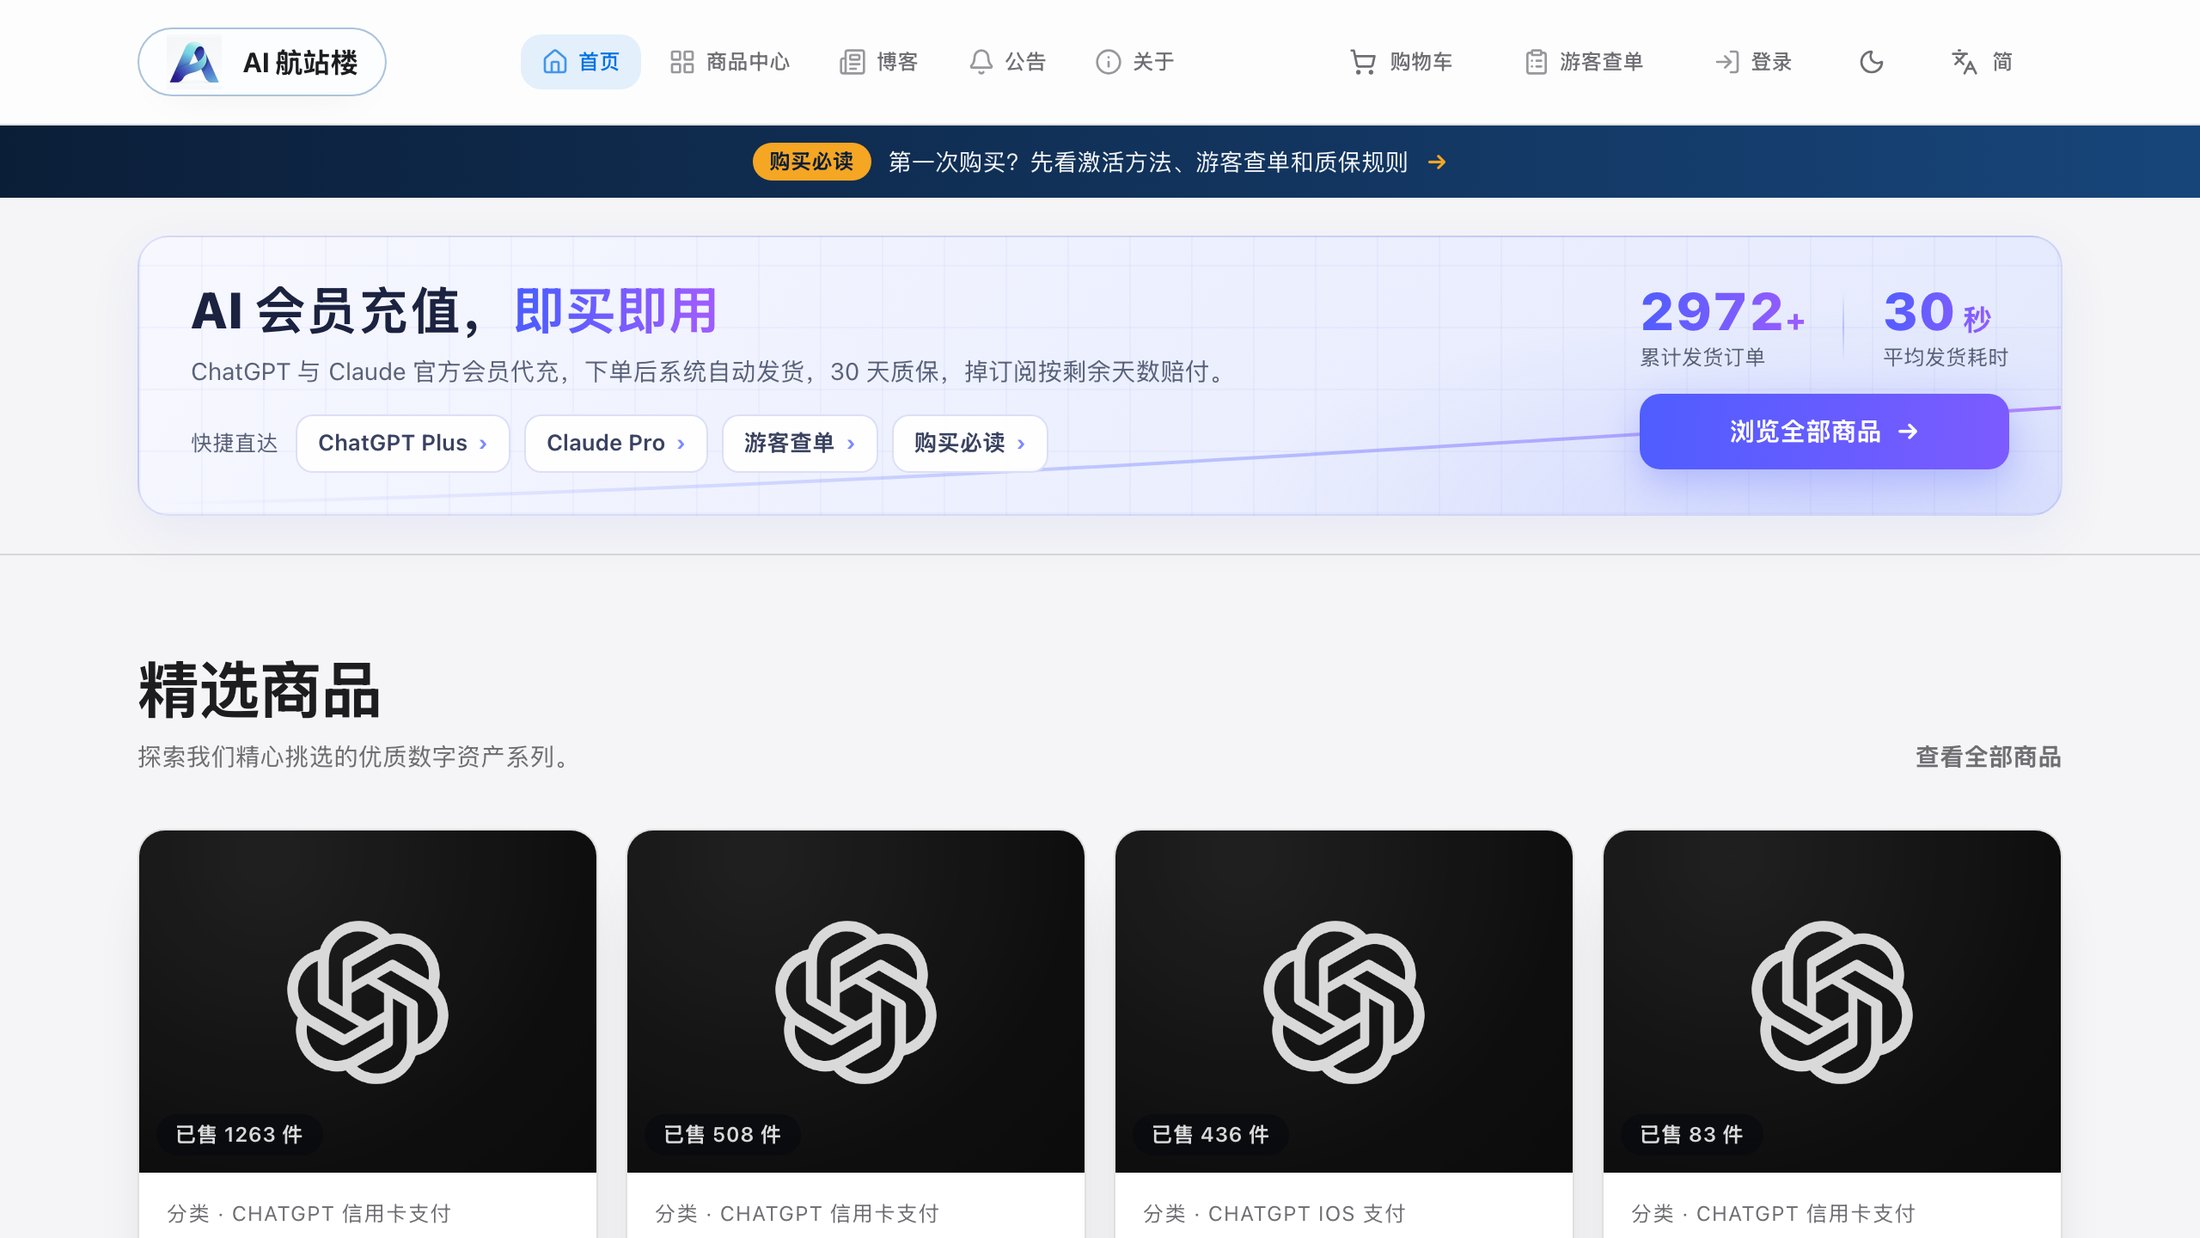Open the 购买必读 quick link chip
This screenshot has width=2200, height=1238.
(970, 443)
